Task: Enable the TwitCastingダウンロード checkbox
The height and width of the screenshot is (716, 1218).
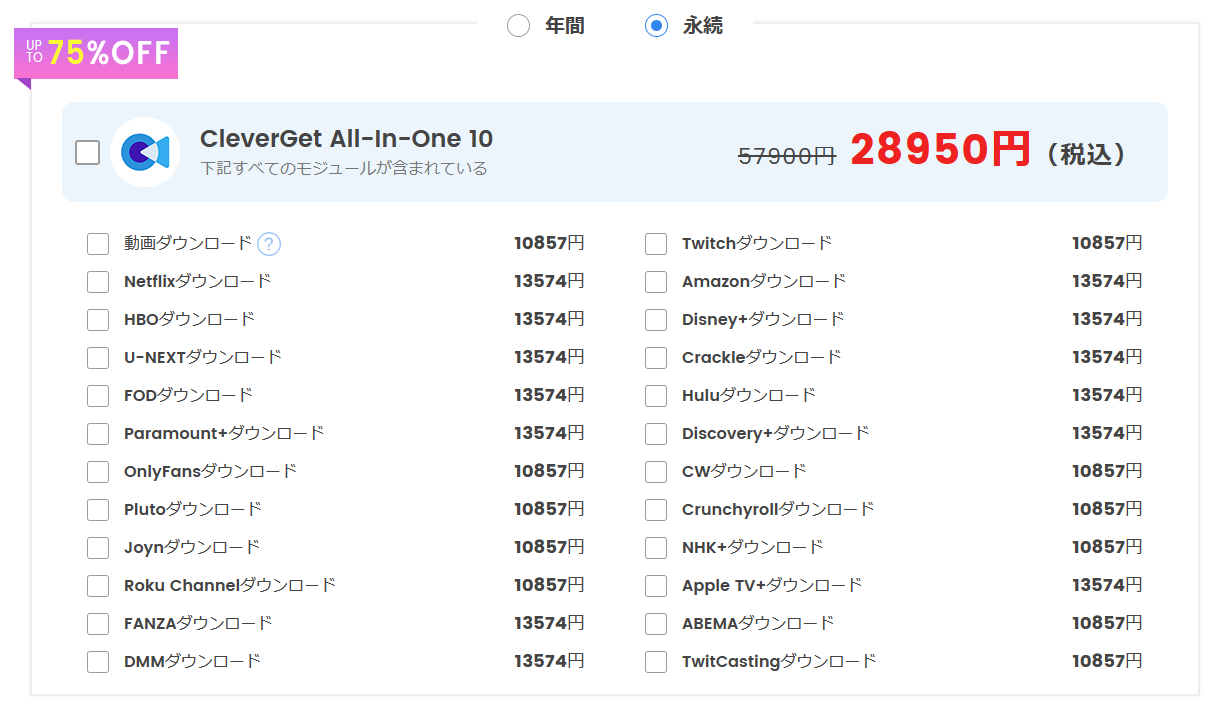Action: coord(656,662)
